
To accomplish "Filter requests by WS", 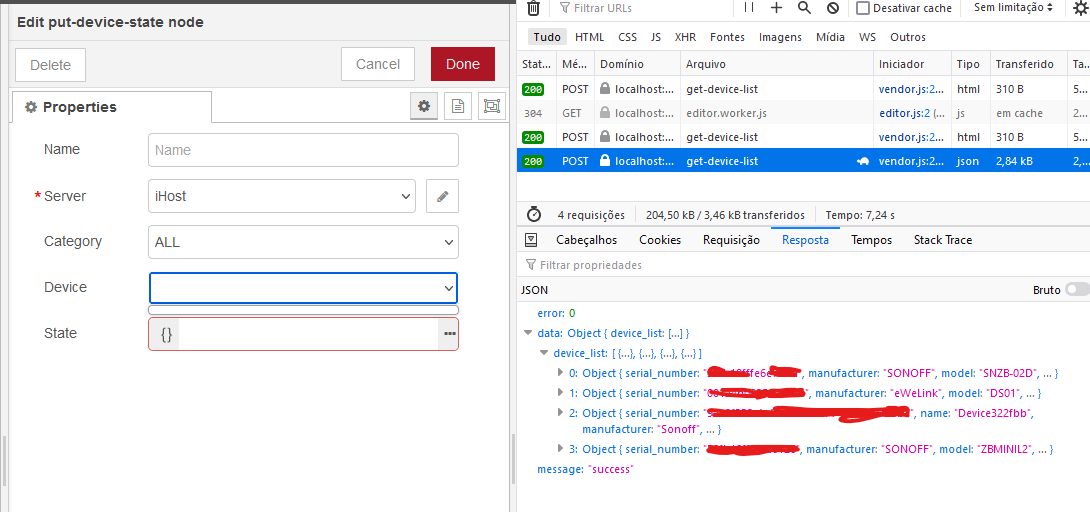I will pyautogui.click(x=868, y=38).
